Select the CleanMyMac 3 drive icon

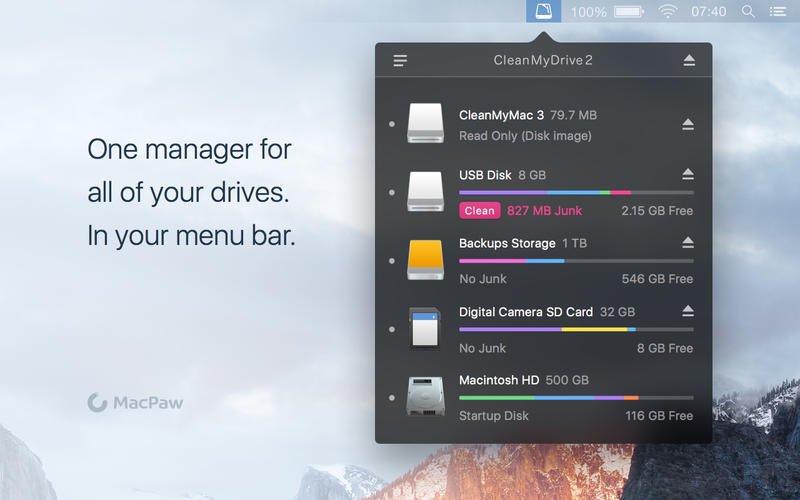426,123
